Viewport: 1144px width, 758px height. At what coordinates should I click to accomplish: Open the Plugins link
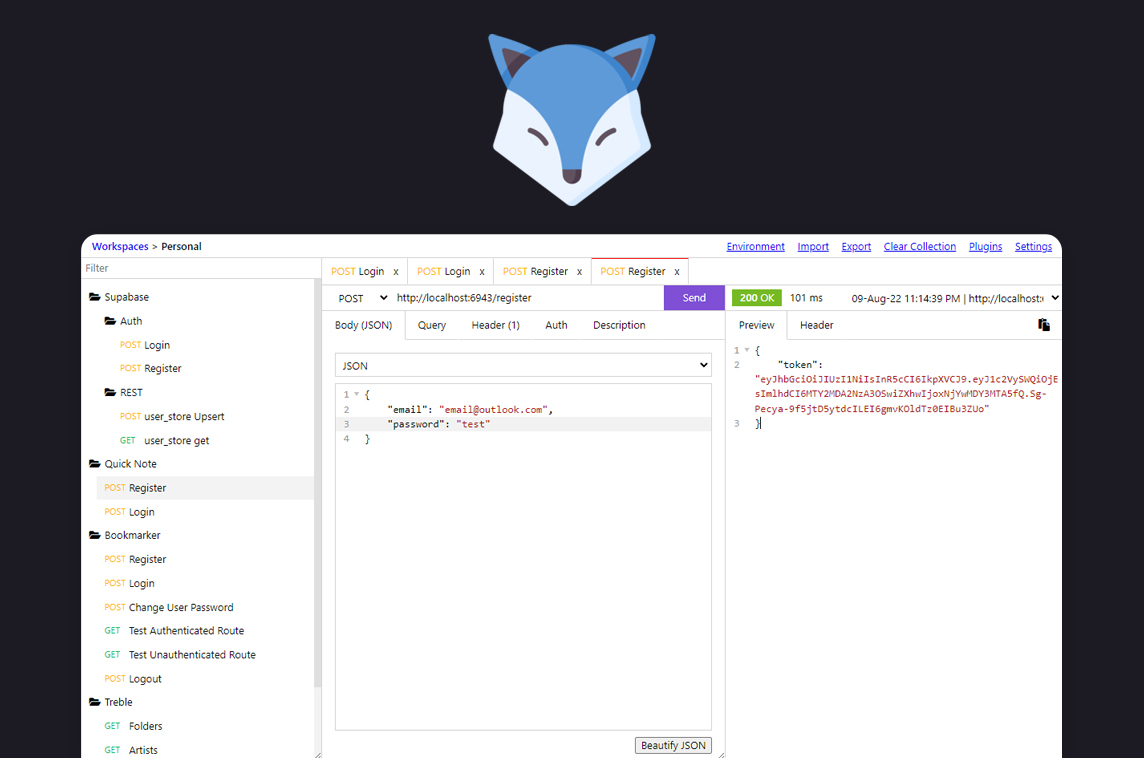(985, 247)
